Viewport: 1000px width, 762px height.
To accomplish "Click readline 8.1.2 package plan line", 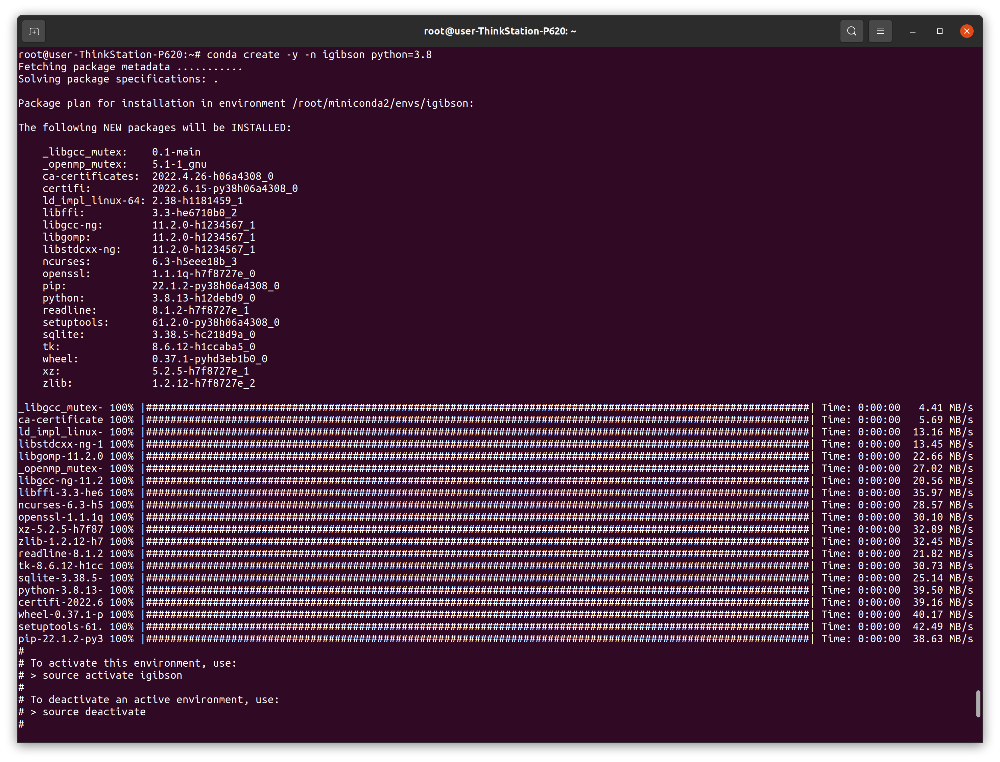I will tap(145, 310).
